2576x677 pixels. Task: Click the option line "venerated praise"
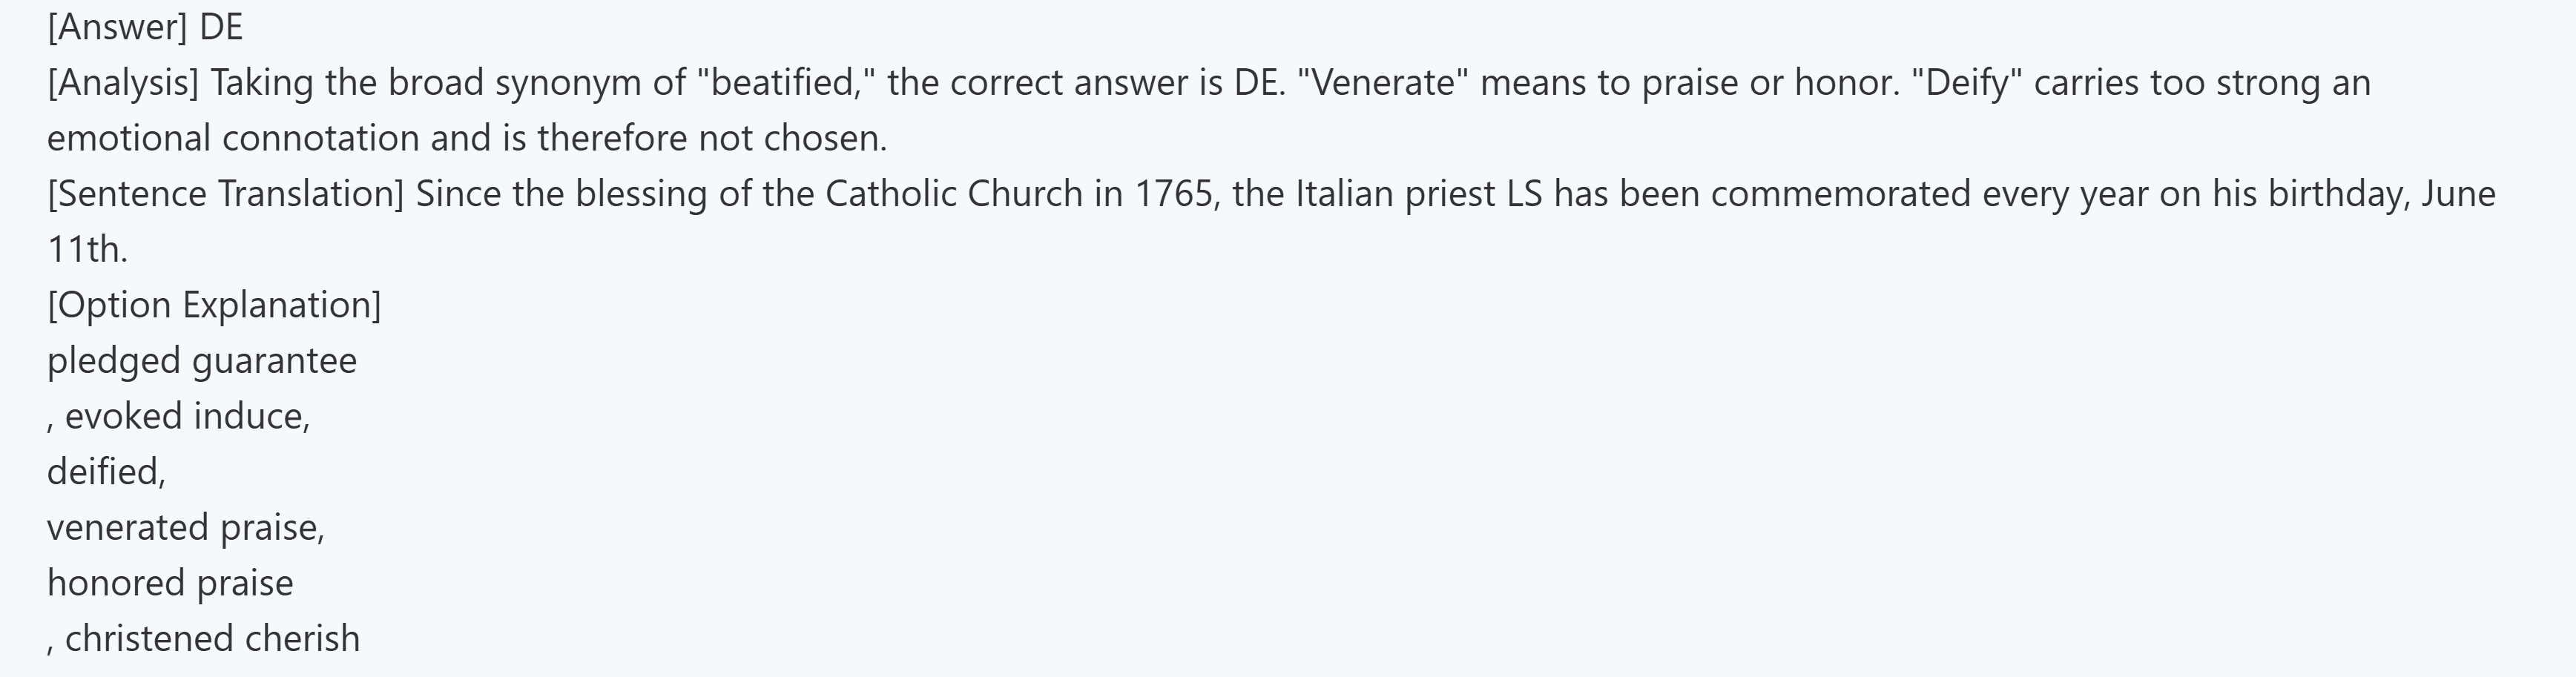click(185, 527)
